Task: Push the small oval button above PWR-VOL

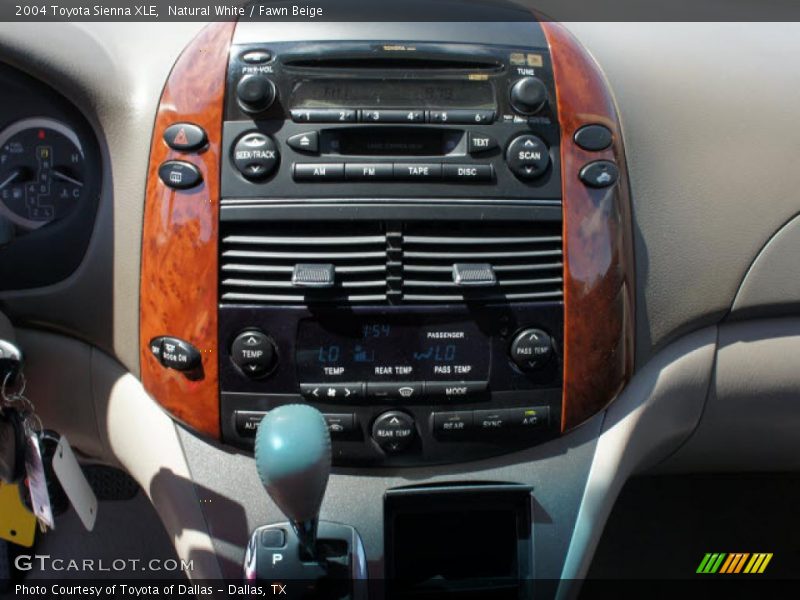Action: pos(256,57)
